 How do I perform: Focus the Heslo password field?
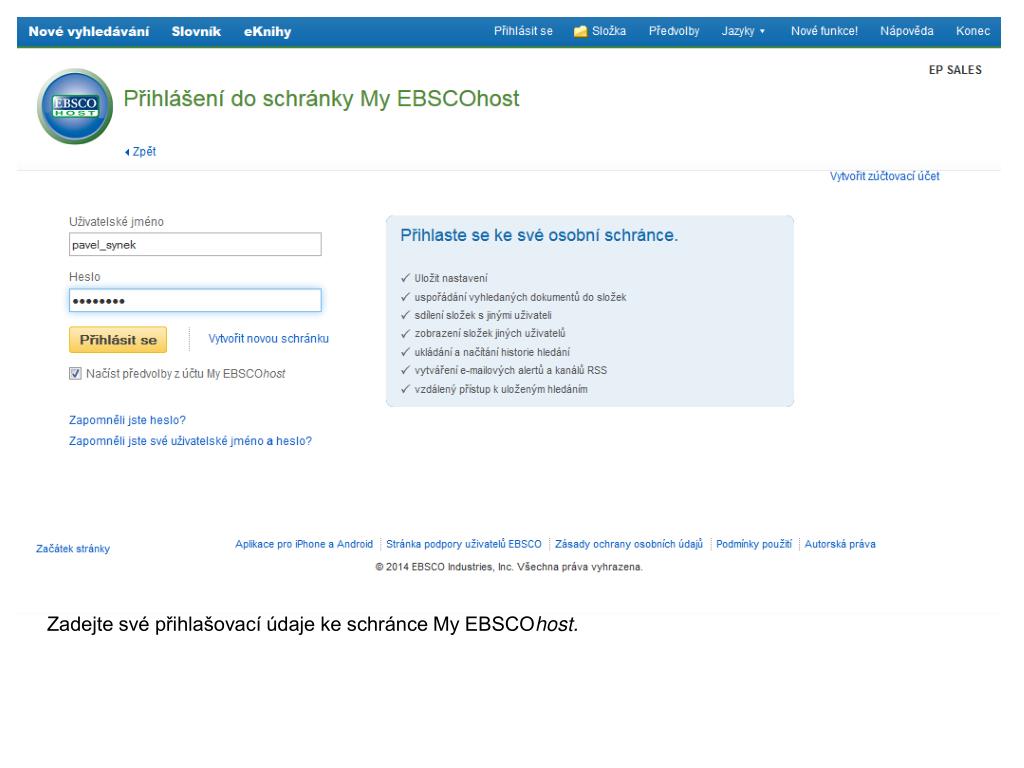point(195,300)
